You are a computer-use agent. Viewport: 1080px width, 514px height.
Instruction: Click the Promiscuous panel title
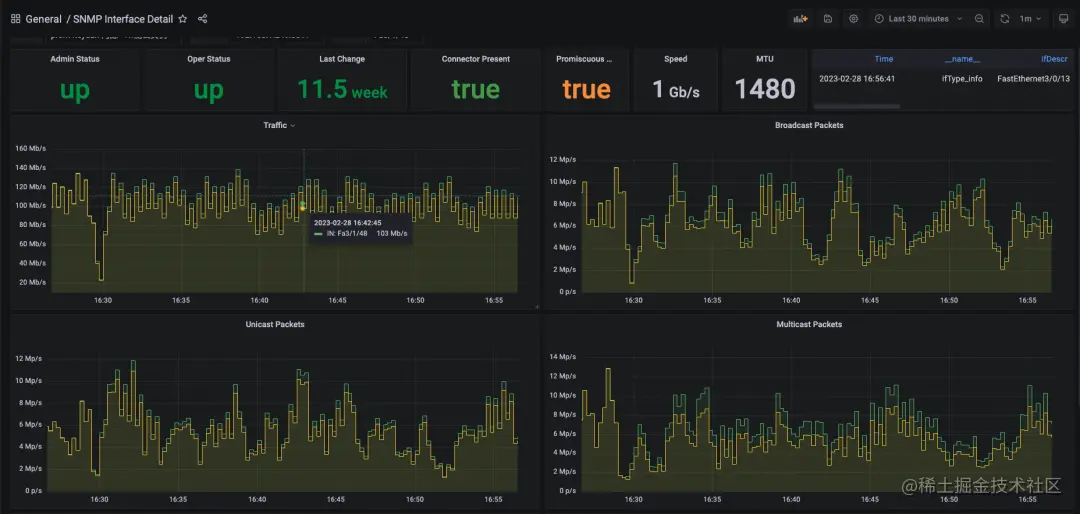tap(584, 59)
